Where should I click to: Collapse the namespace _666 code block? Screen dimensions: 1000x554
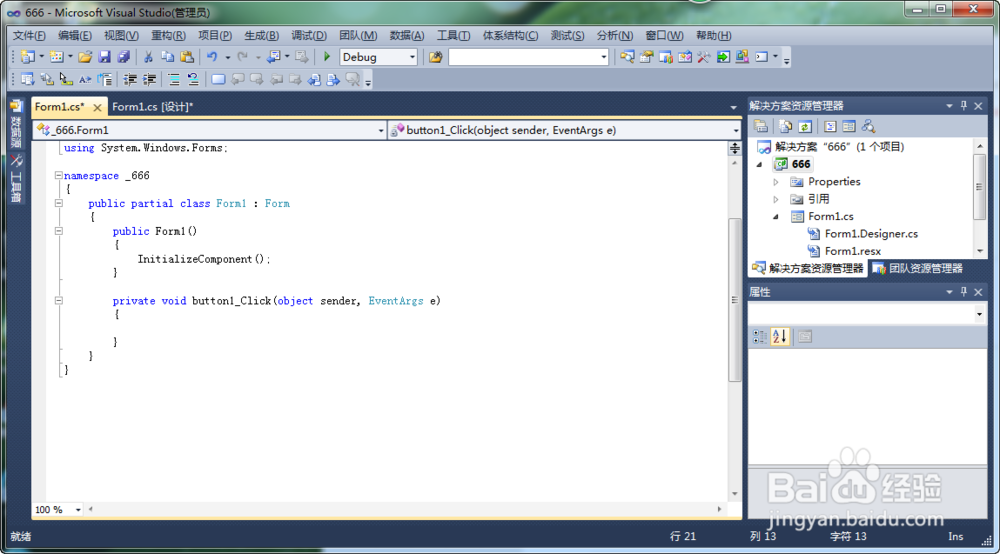[58, 175]
